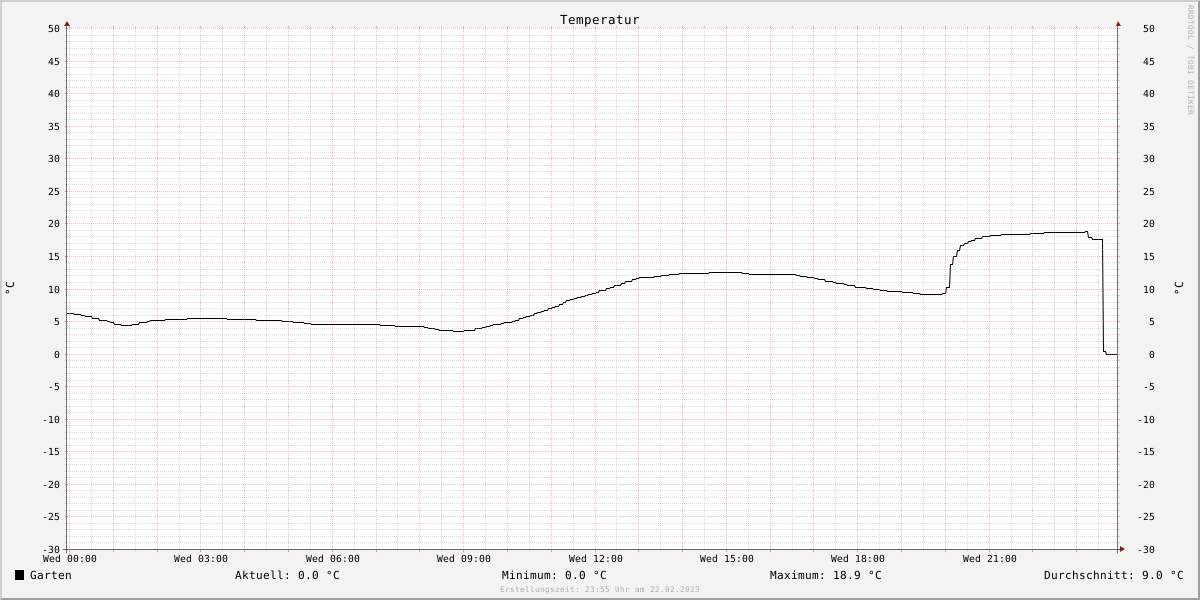Click the 40 label on left y-axis
This screenshot has width=1200, height=600.
tap(54, 93)
